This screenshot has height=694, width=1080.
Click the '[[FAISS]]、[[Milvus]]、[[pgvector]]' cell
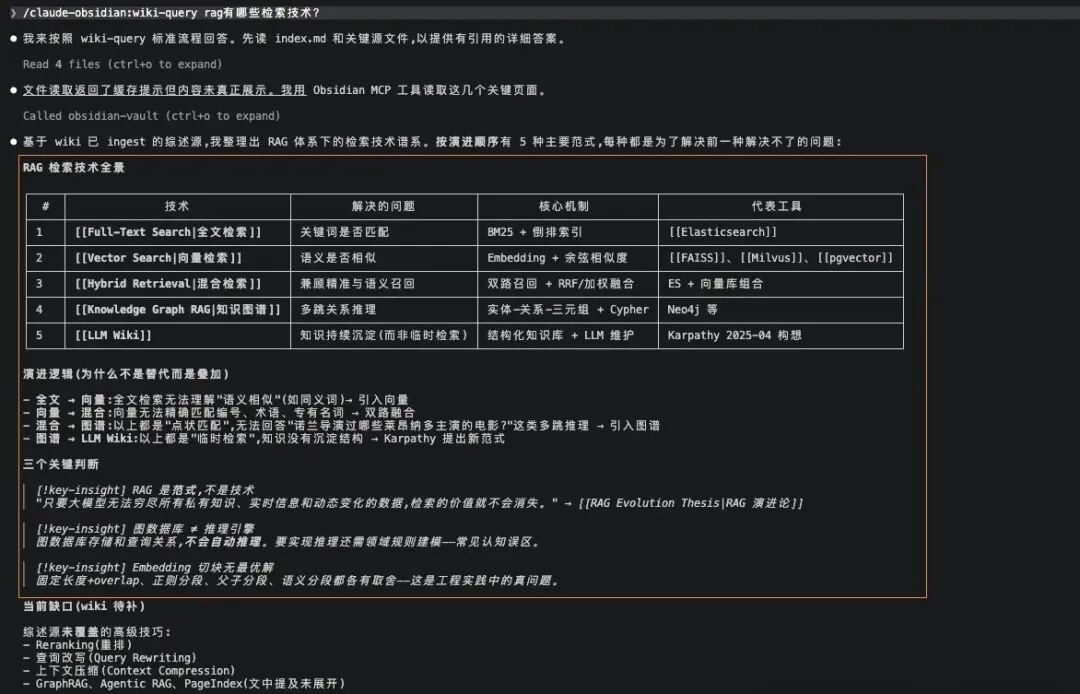pyautogui.click(x=780, y=257)
